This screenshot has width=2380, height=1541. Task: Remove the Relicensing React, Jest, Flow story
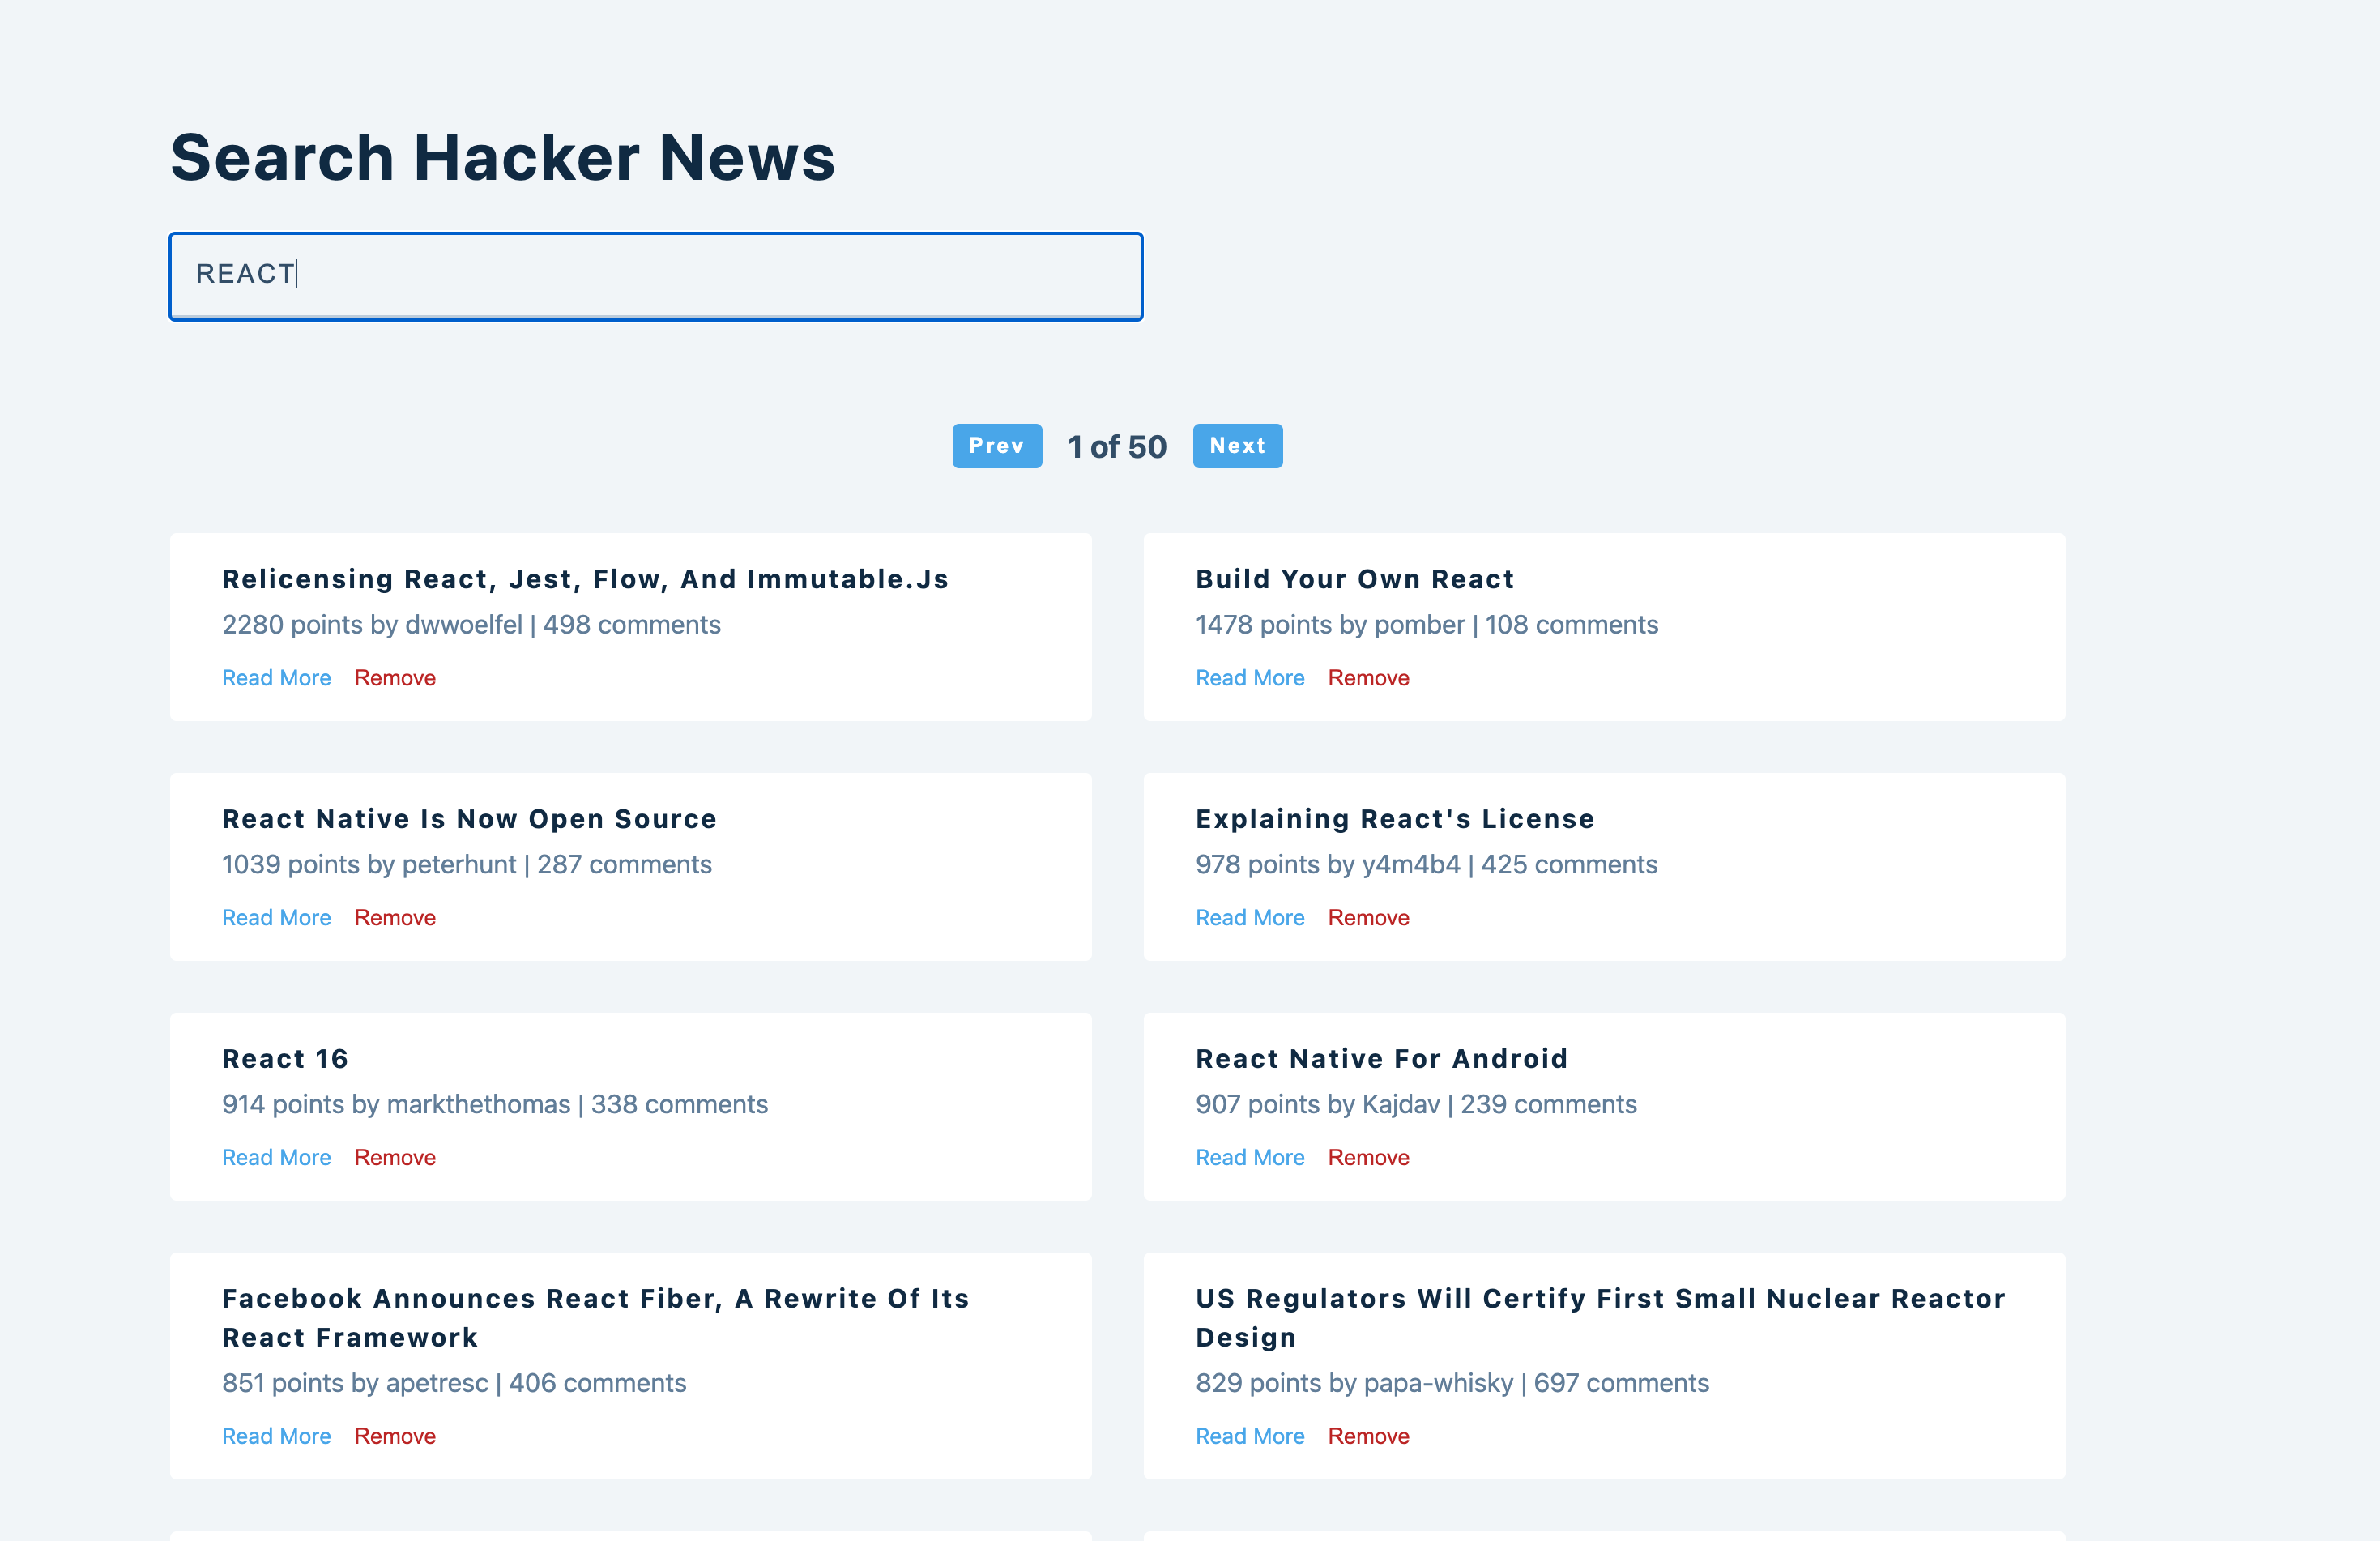[395, 678]
